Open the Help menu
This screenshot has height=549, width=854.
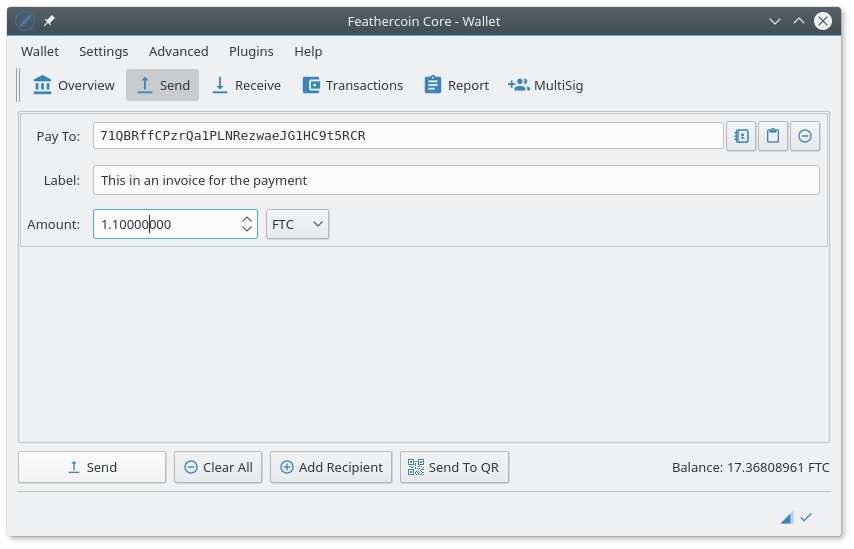tap(308, 52)
